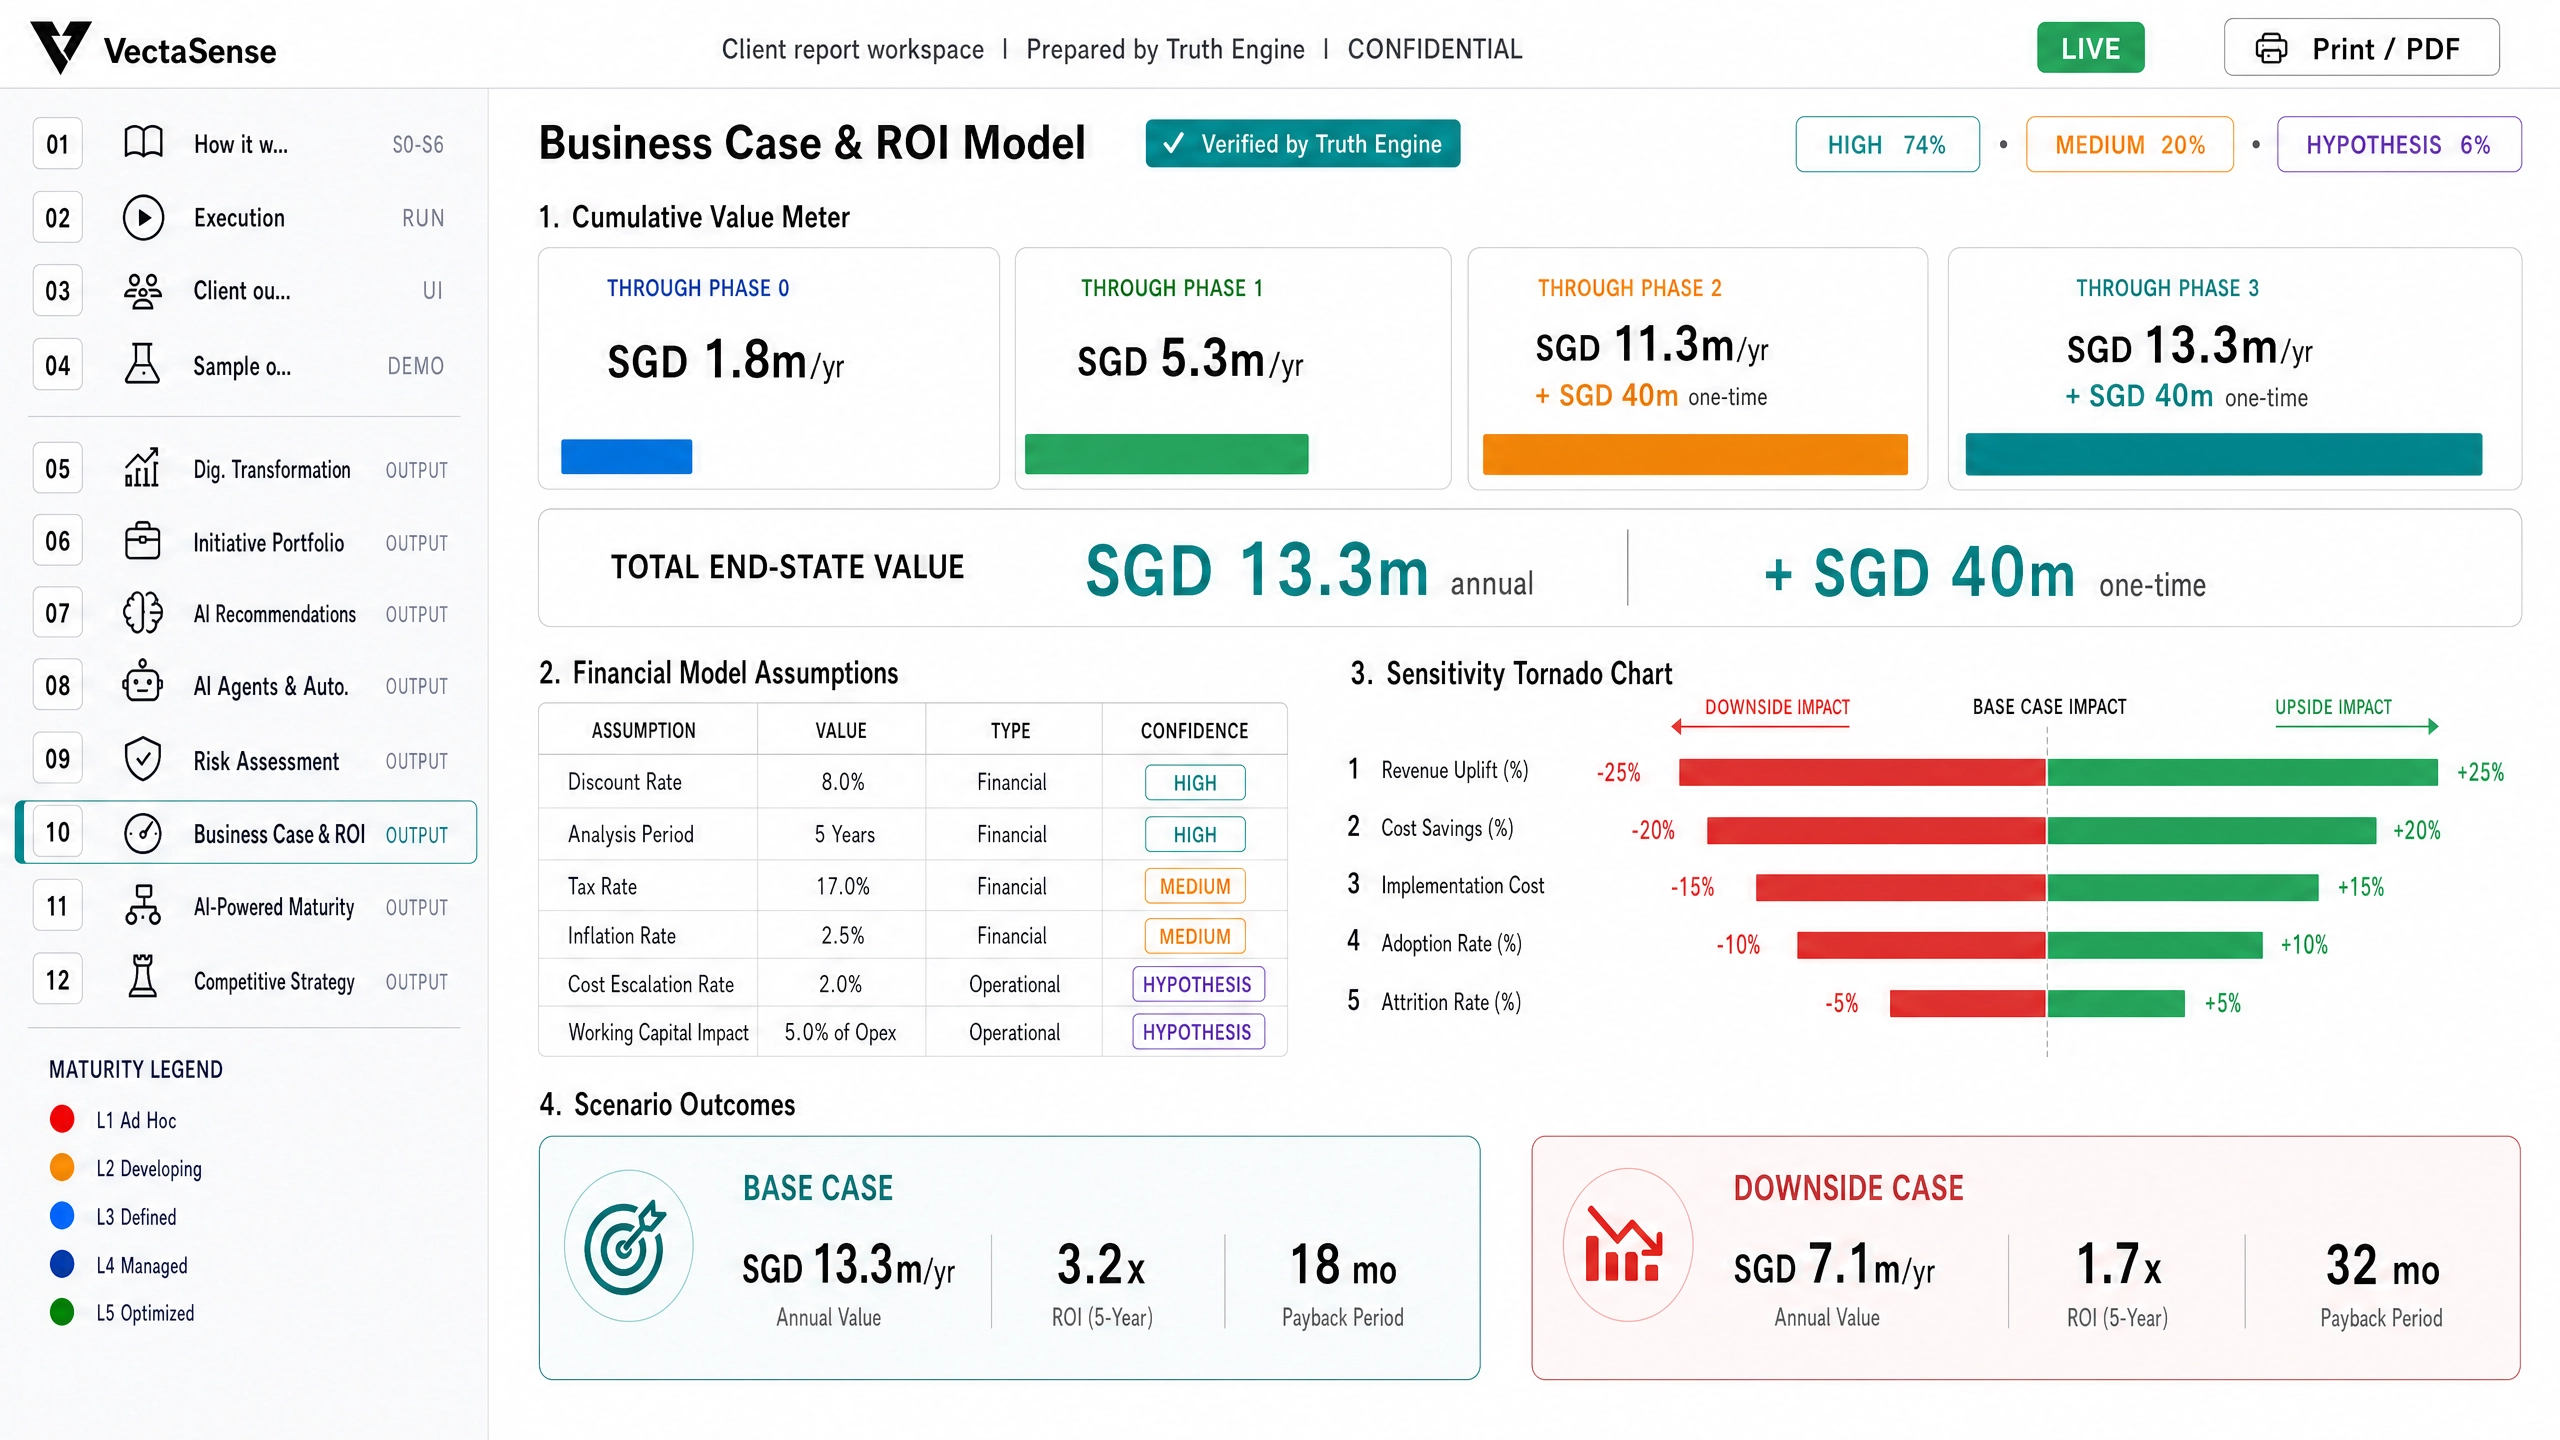Click the MEDIUM 20% confidence chip
The height and width of the screenshot is (1440, 2560).
point(2129,144)
